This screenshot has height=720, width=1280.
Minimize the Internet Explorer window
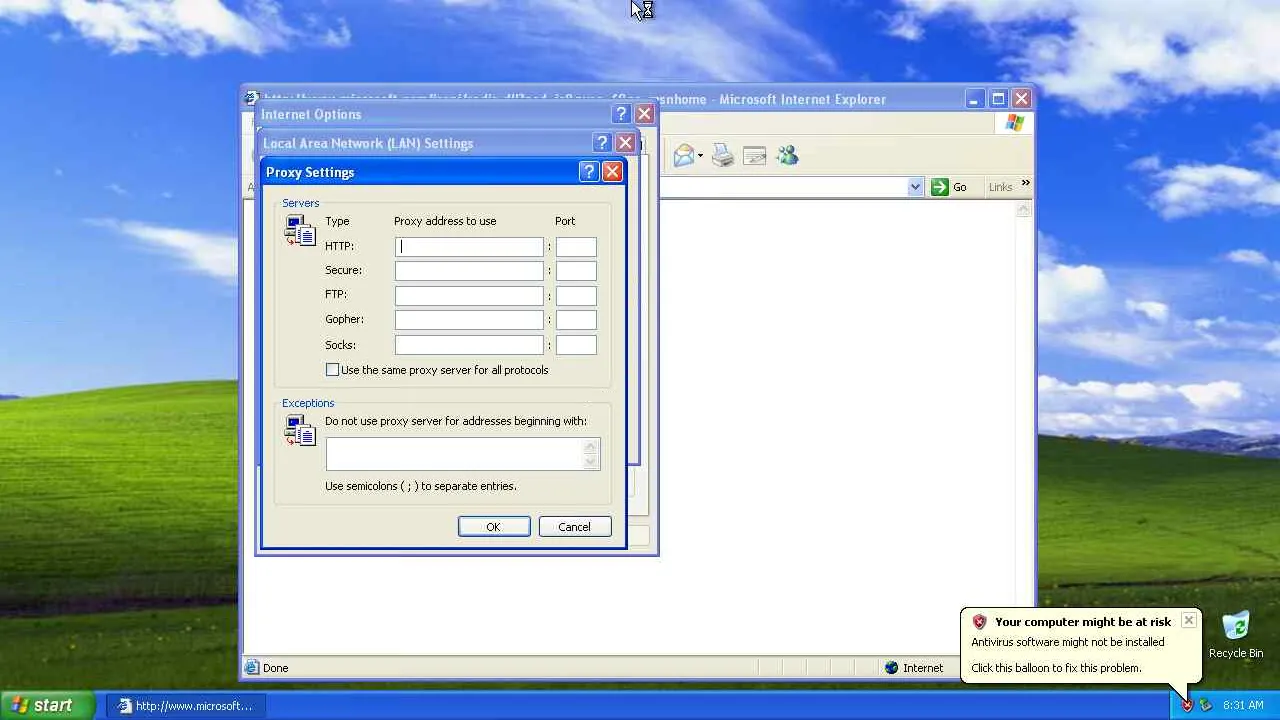point(975,99)
